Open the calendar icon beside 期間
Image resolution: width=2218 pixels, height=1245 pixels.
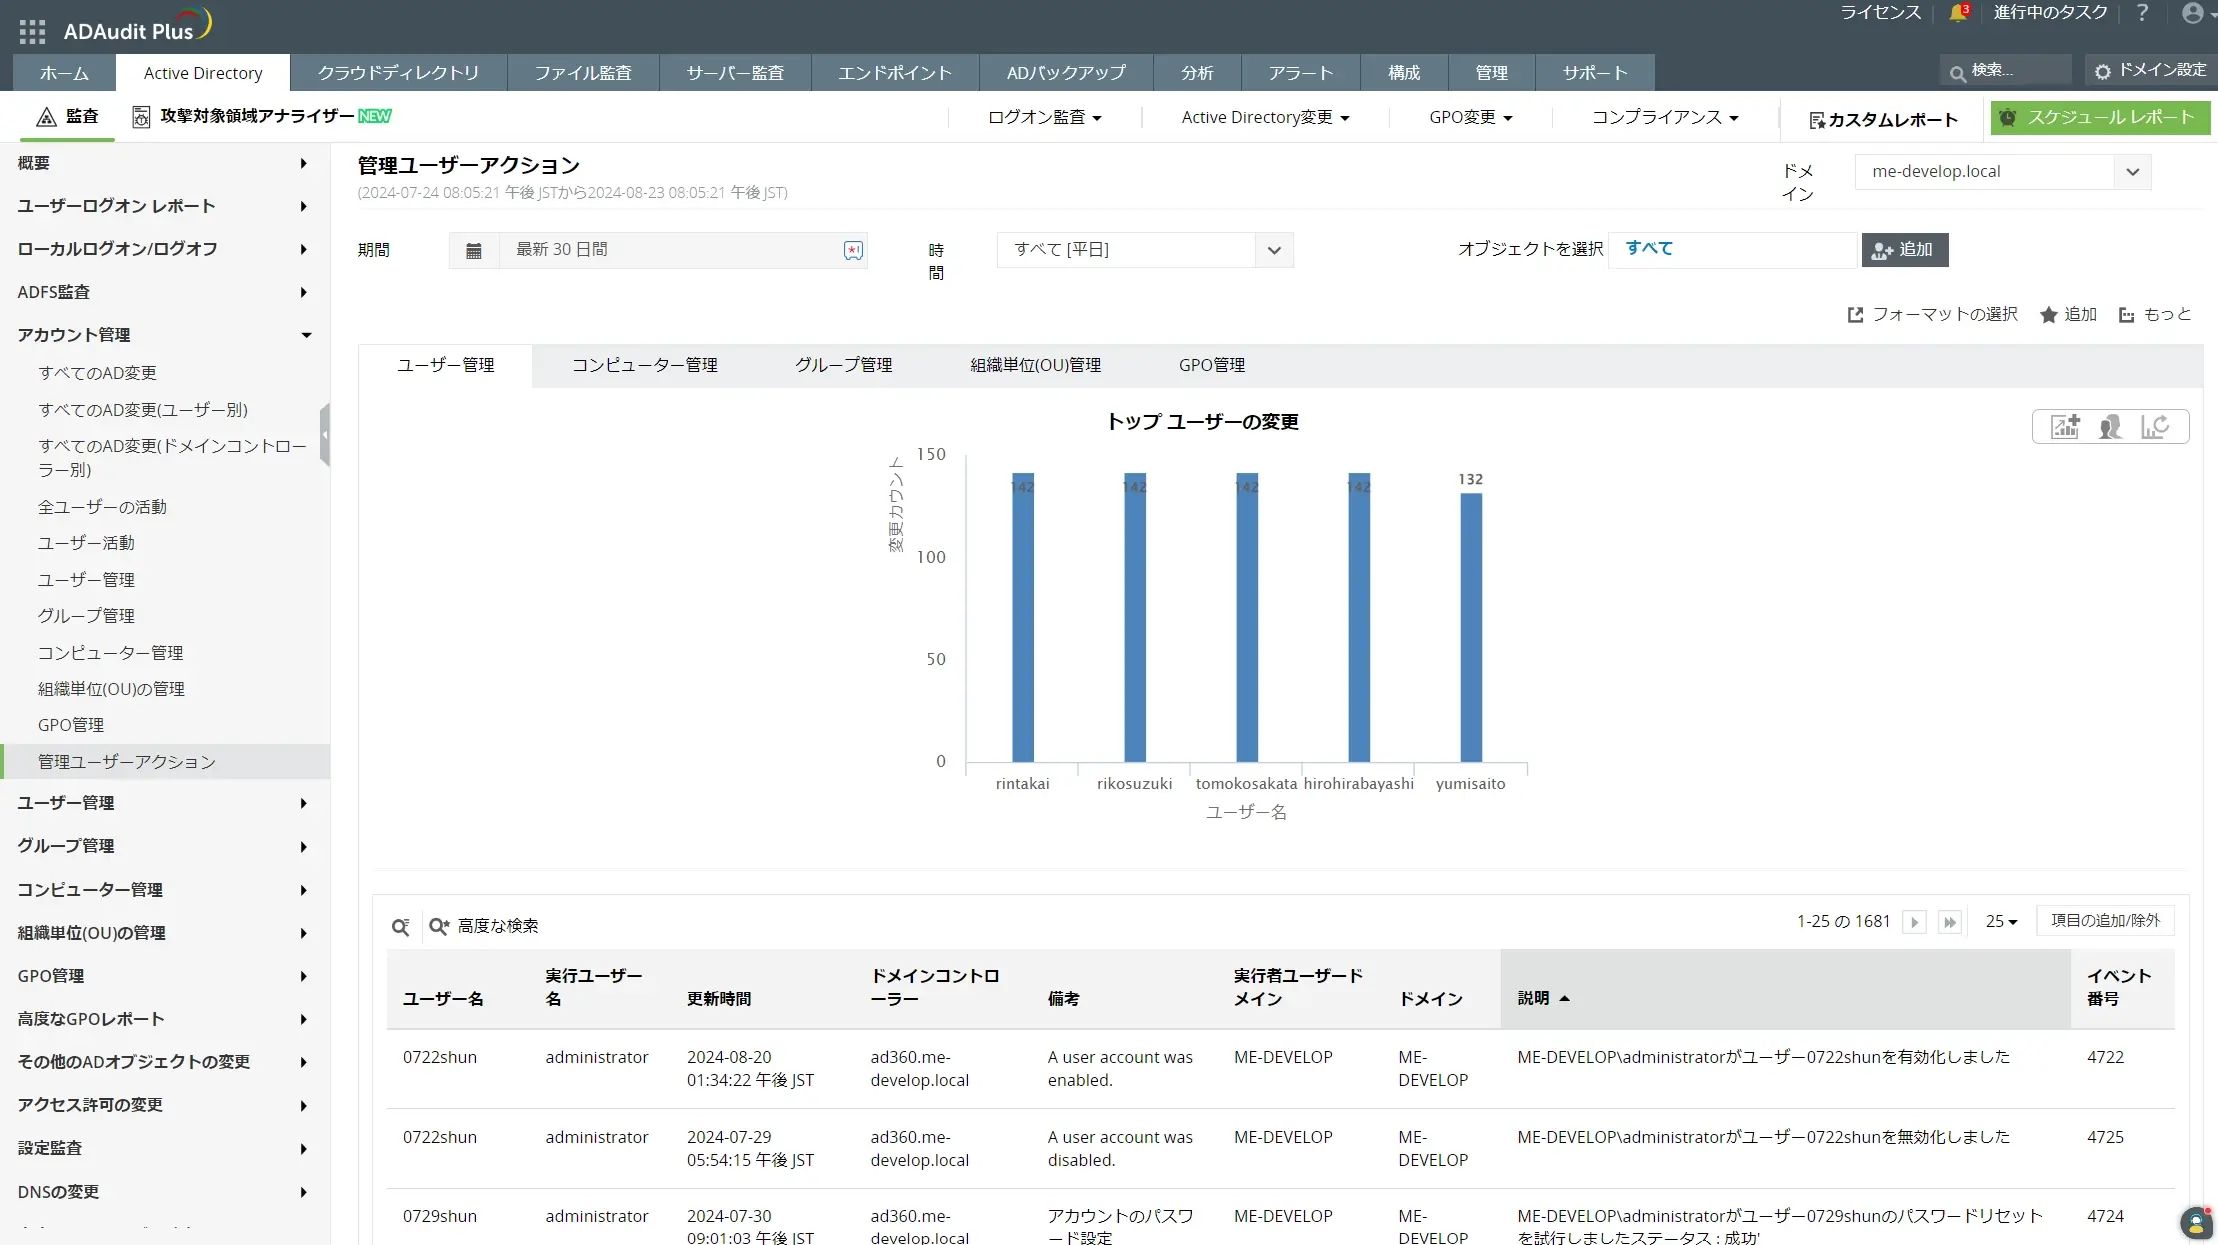point(474,250)
